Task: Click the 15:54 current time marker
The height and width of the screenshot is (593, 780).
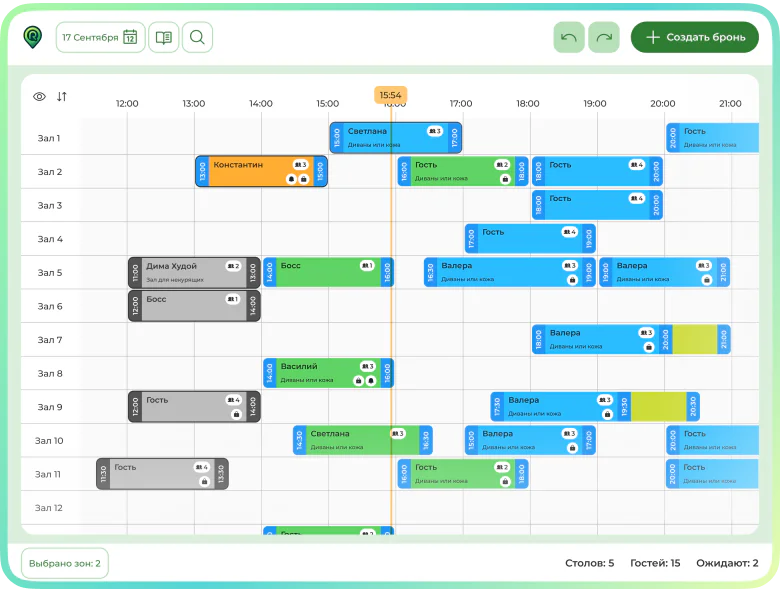Action: click(x=390, y=95)
